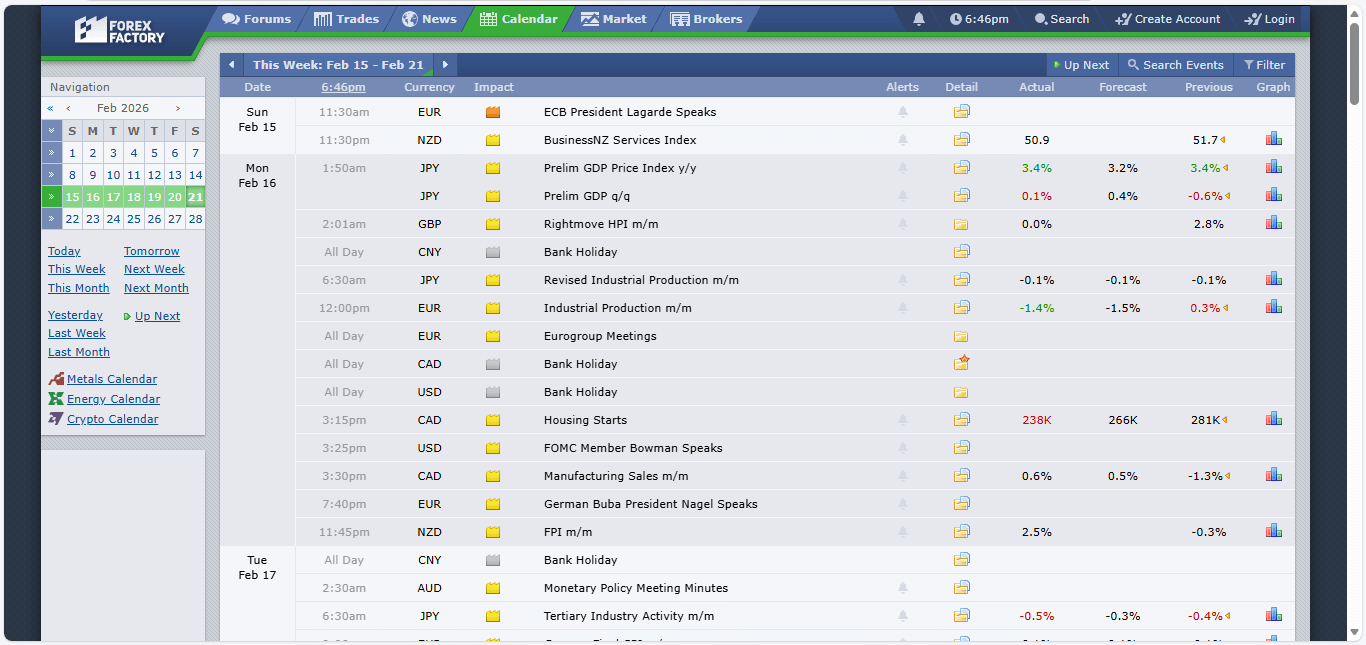Image resolution: width=1366 pixels, height=645 pixels.
Task: Click the Next Month navigation link
Action: coord(156,288)
